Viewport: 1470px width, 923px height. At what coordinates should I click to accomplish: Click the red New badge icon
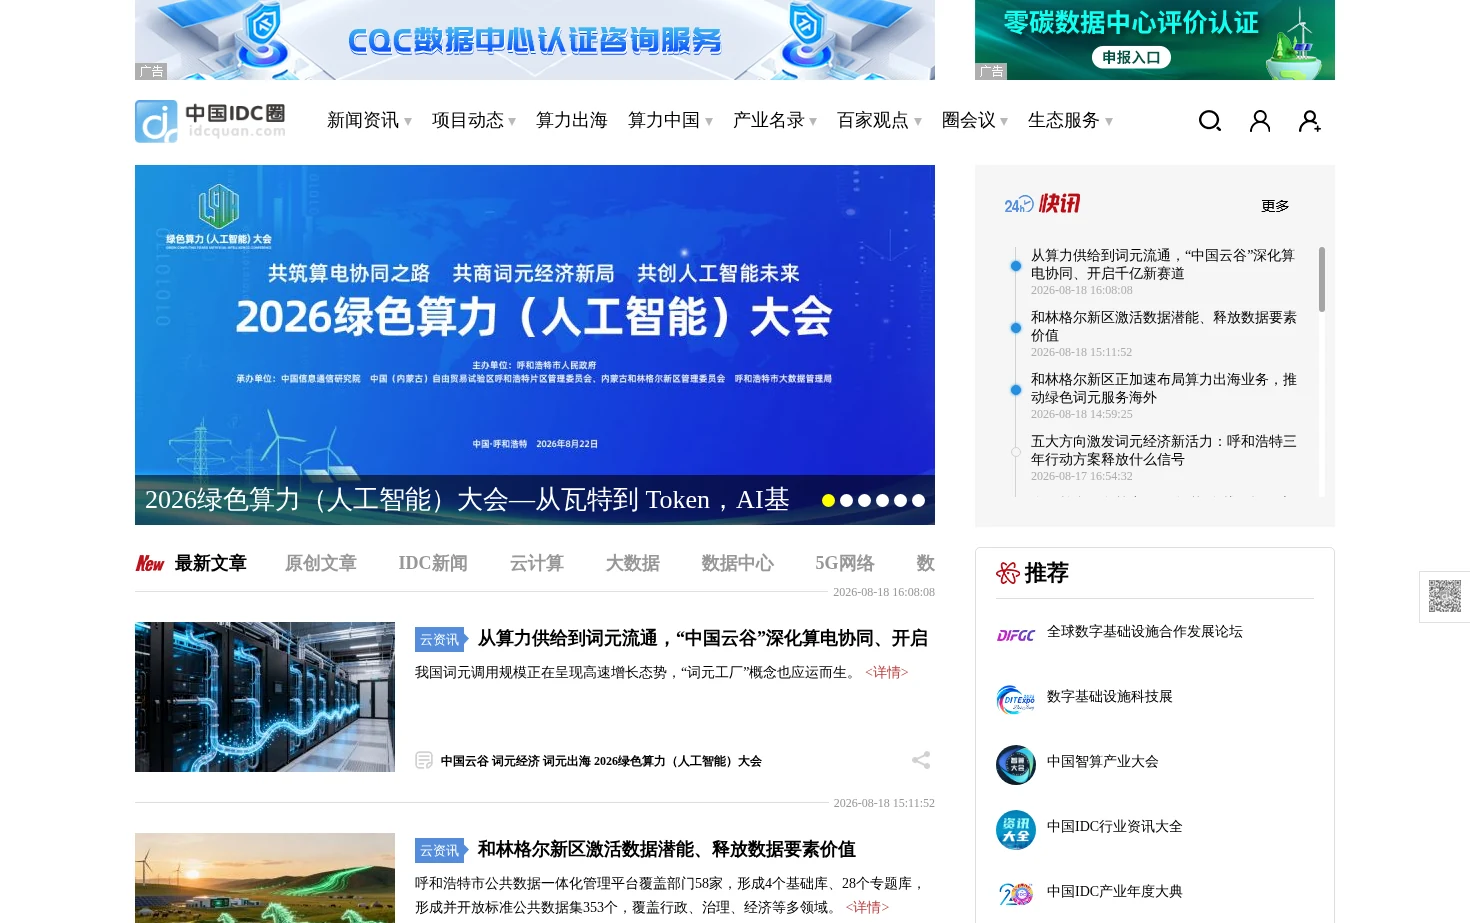coord(150,564)
